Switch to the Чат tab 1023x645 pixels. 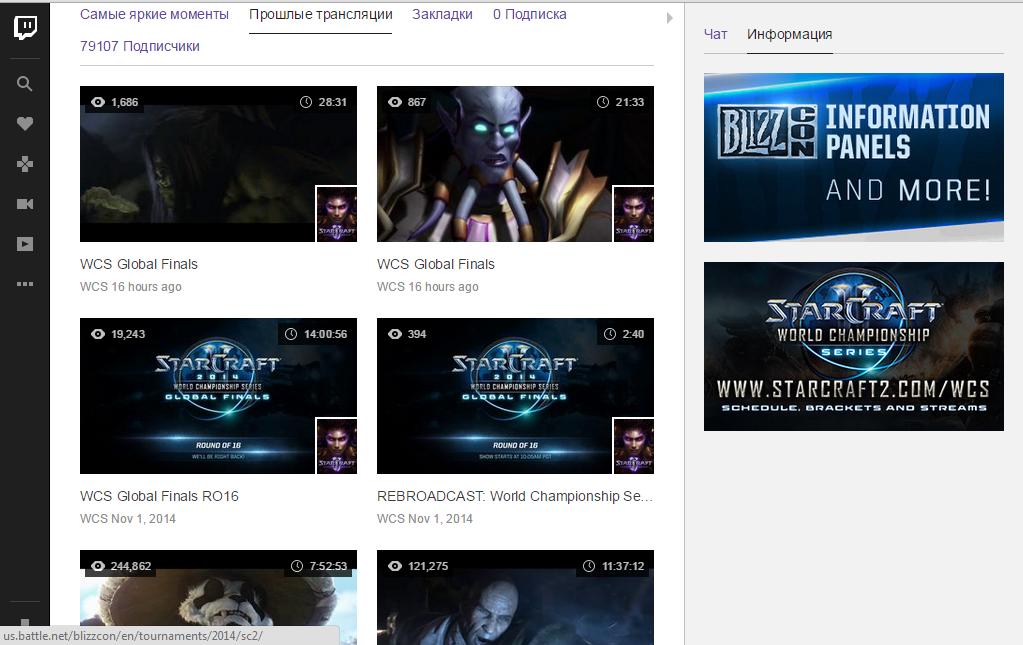(715, 34)
